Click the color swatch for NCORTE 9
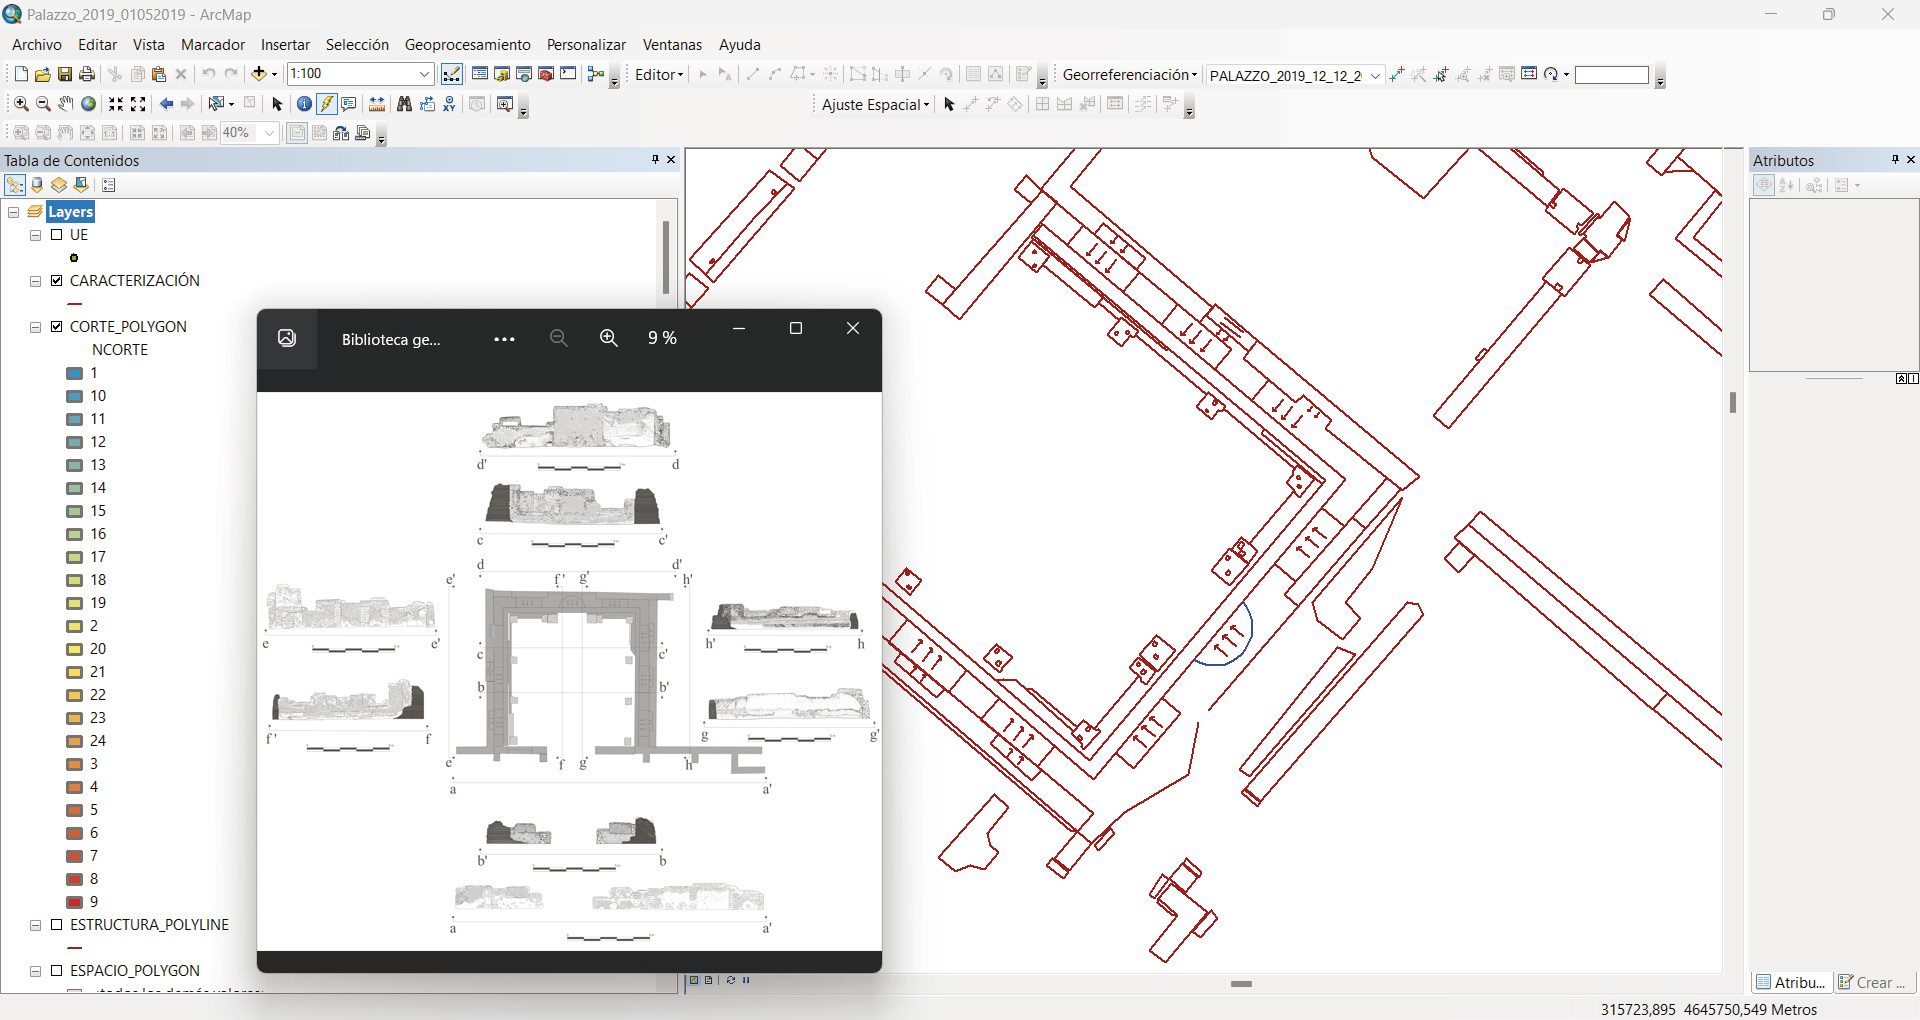The width and height of the screenshot is (1920, 1020). [x=75, y=902]
